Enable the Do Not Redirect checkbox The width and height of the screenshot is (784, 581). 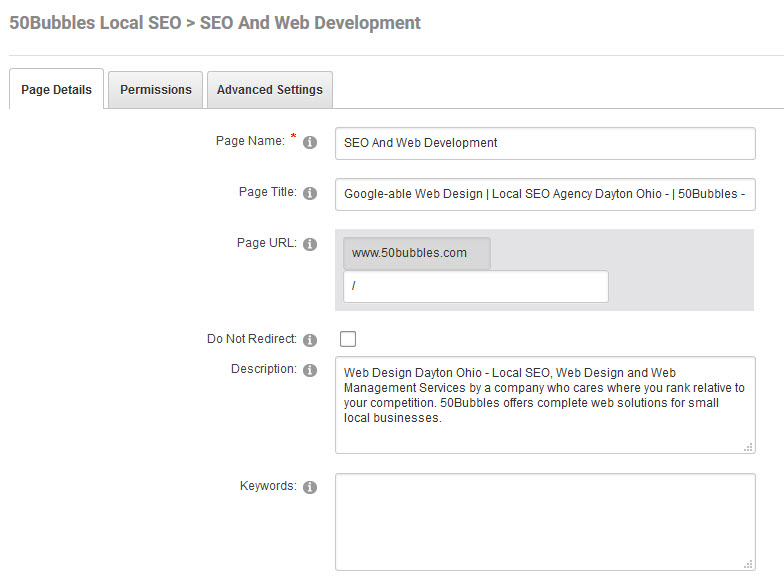coord(348,339)
